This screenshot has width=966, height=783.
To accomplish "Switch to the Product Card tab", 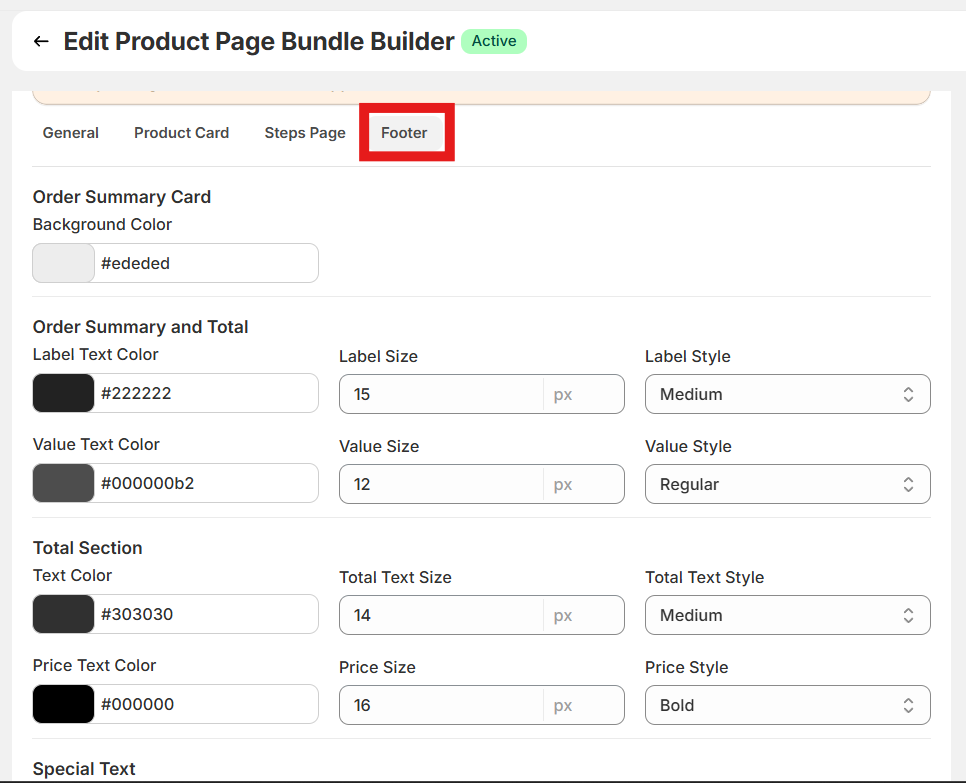I will pyautogui.click(x=181, y=133).
